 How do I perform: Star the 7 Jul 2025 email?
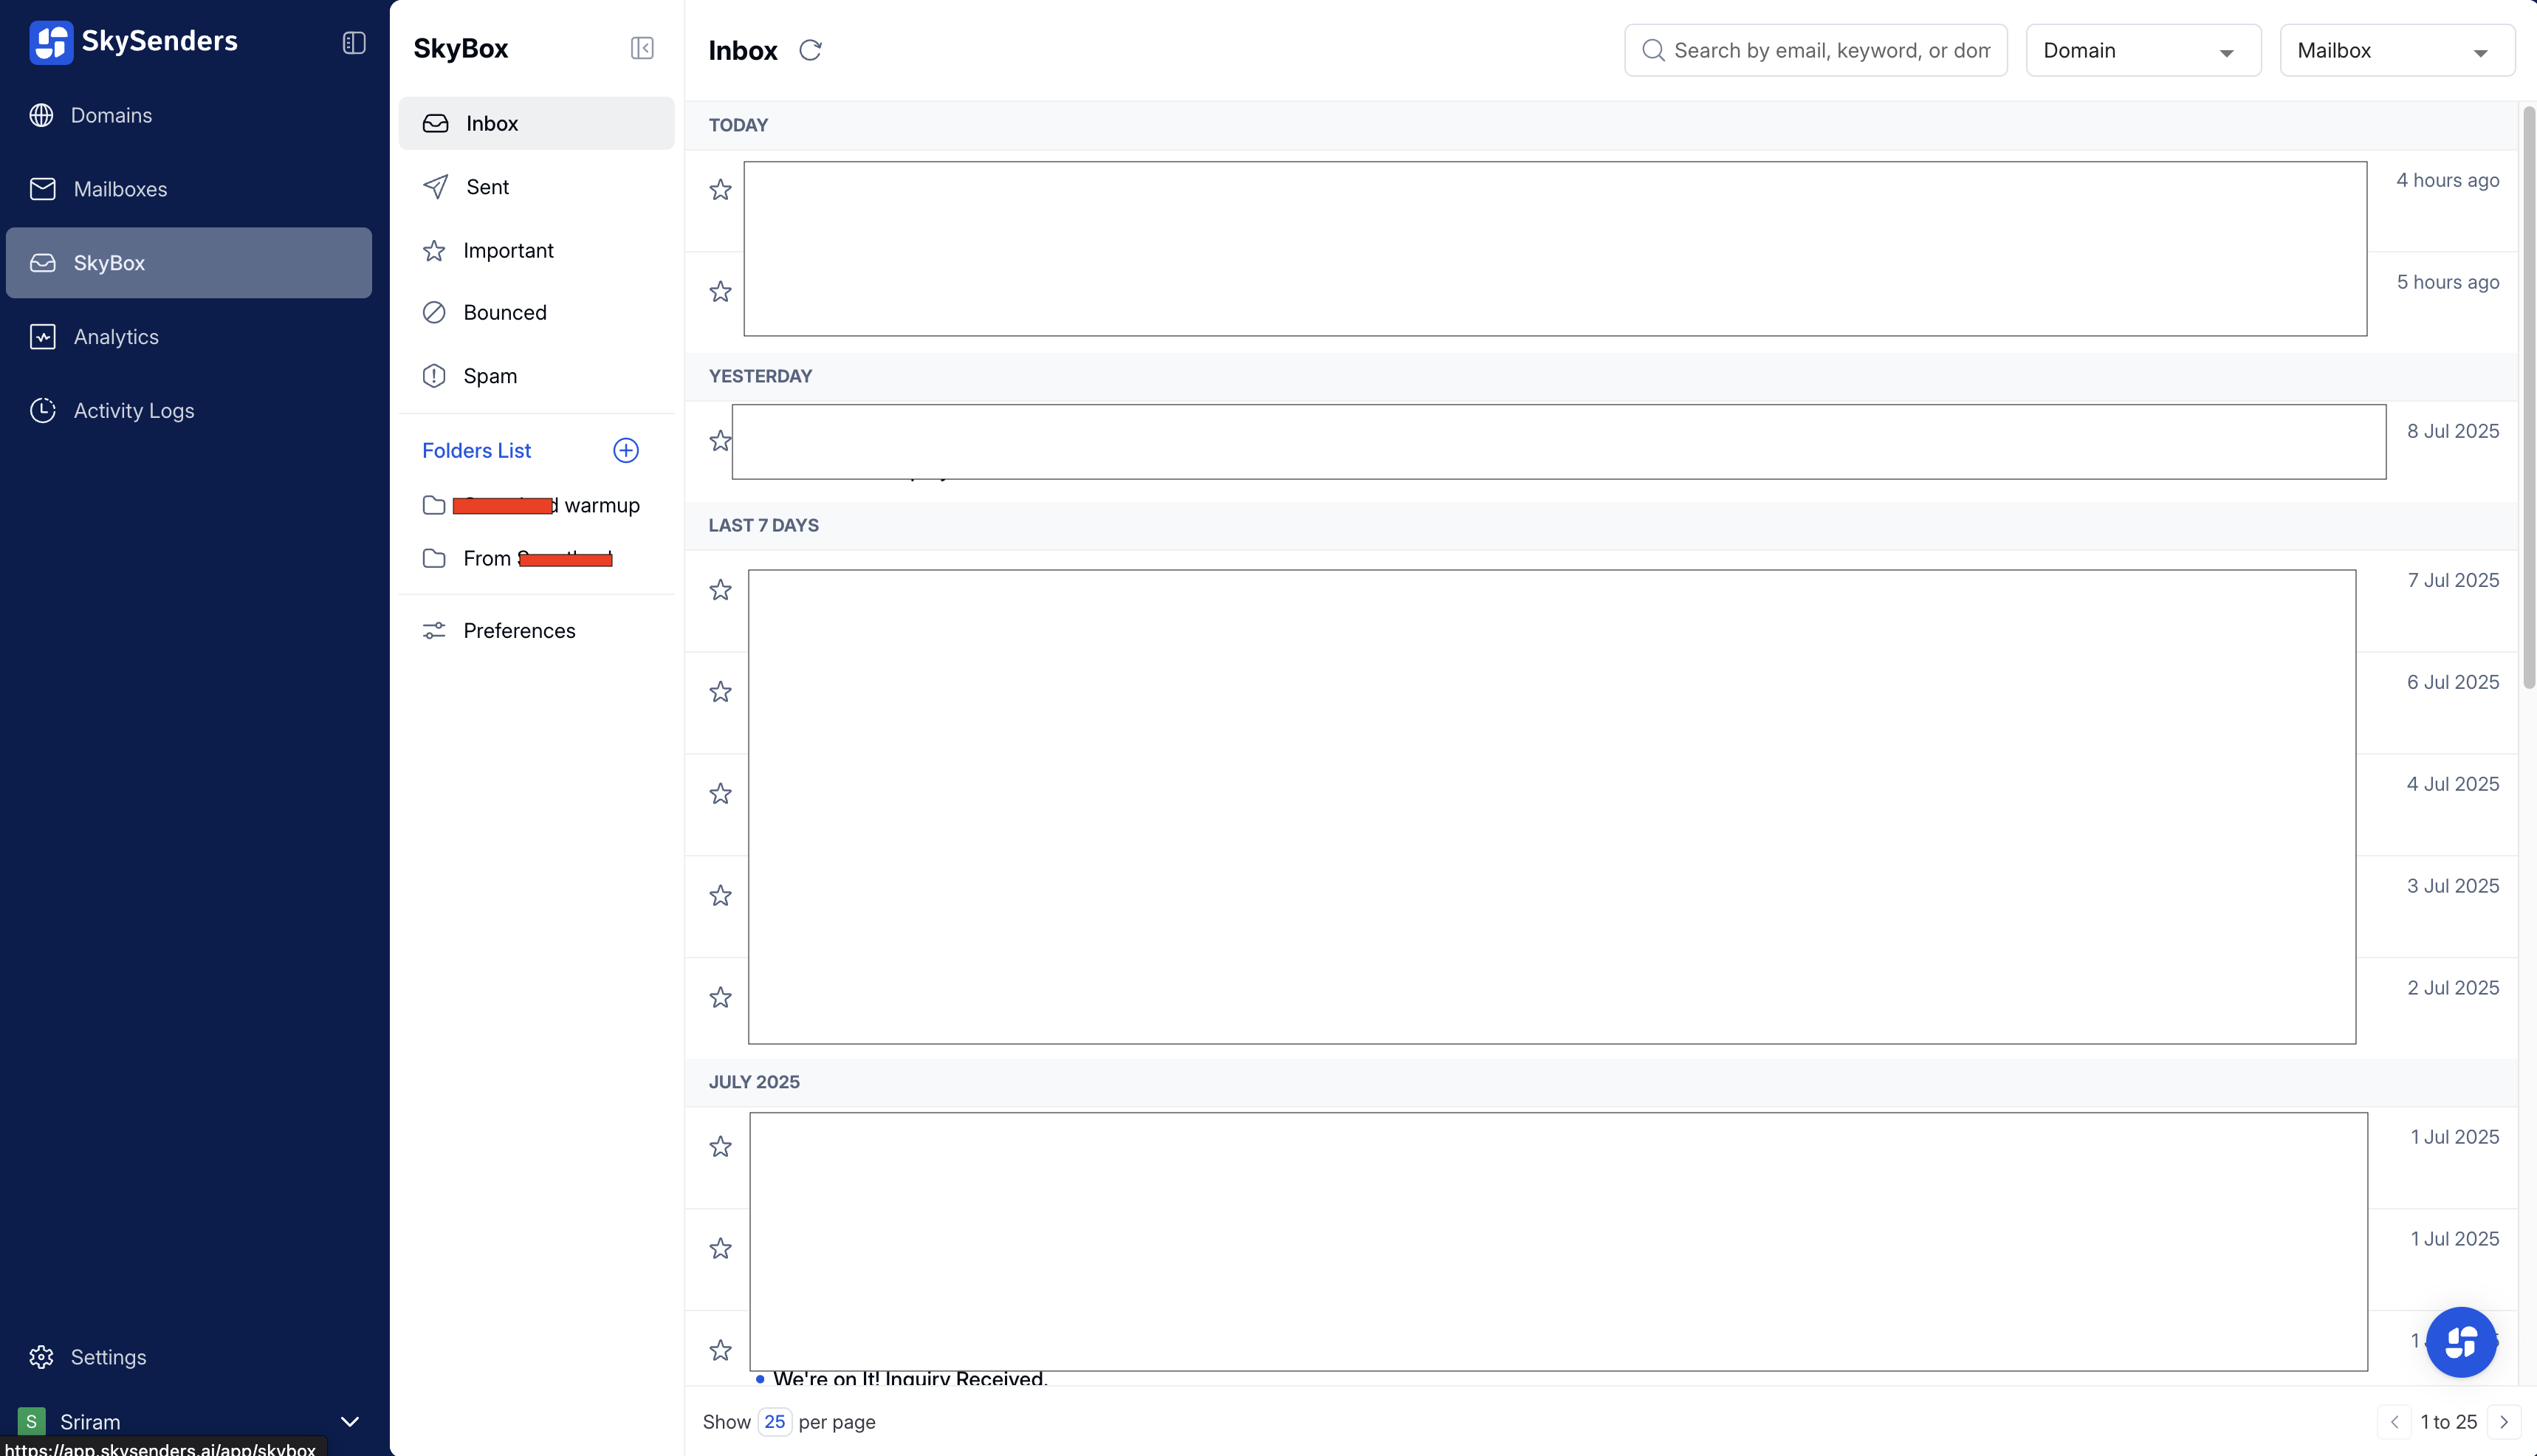(720, 590)
